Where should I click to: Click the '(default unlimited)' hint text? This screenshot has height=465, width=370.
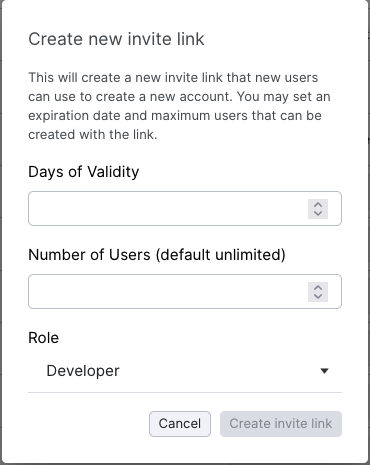220,255
